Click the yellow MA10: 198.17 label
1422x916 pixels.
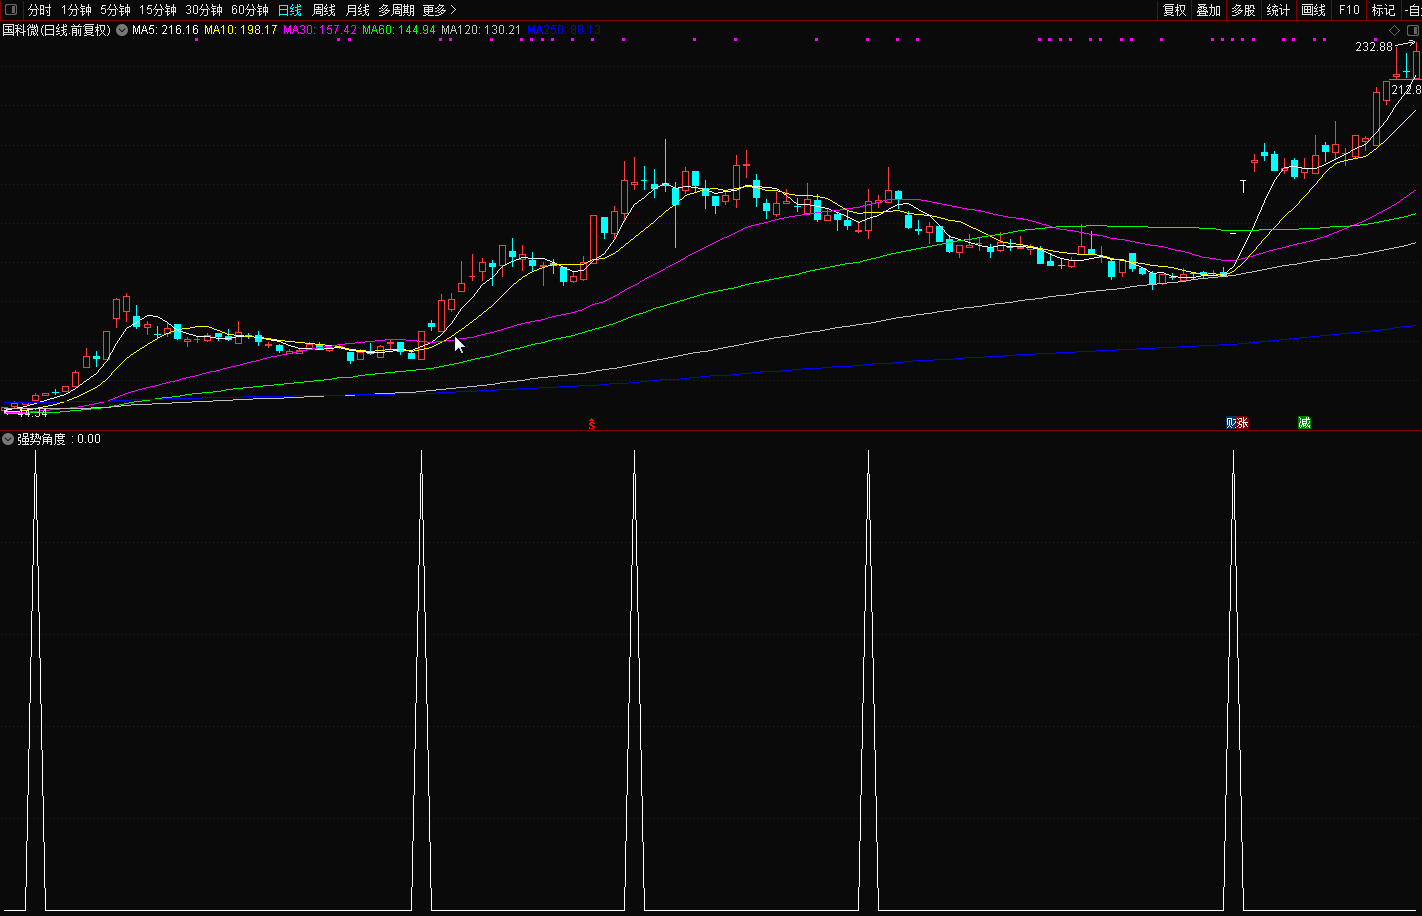coord(240,30)
